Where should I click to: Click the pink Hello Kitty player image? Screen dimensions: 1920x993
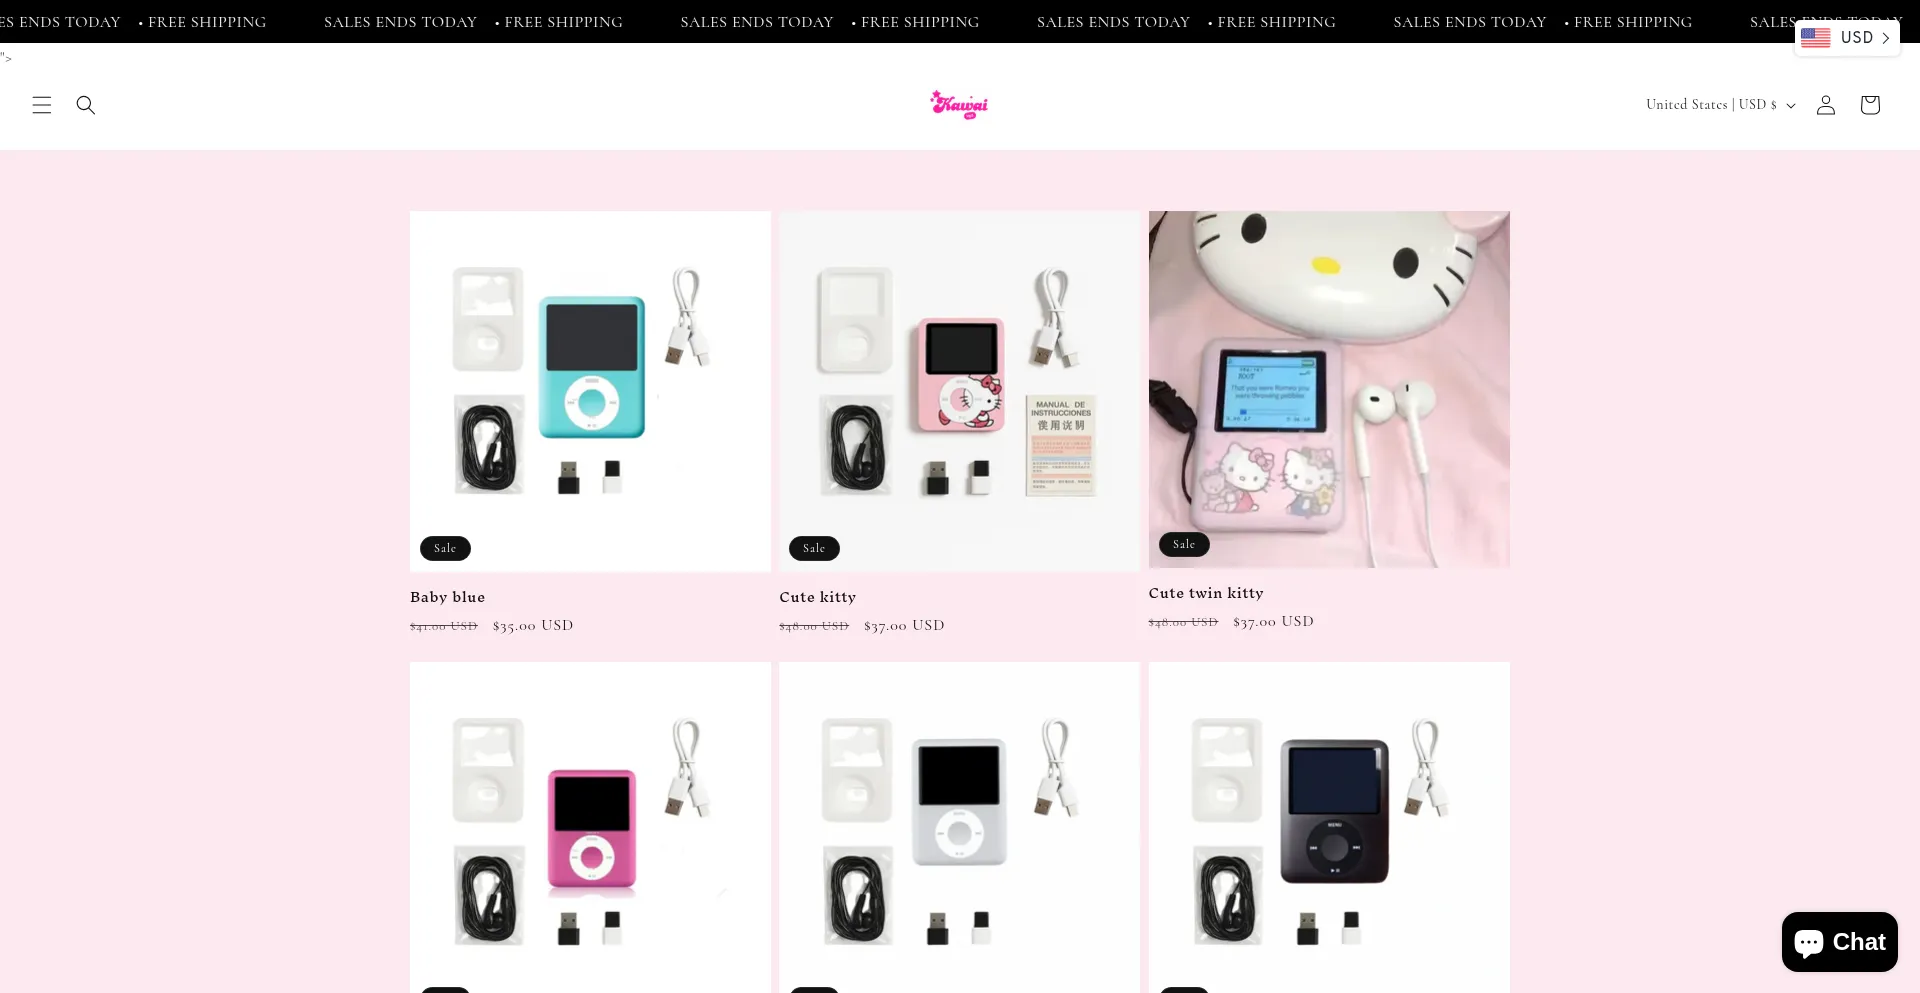pos(959,391)
